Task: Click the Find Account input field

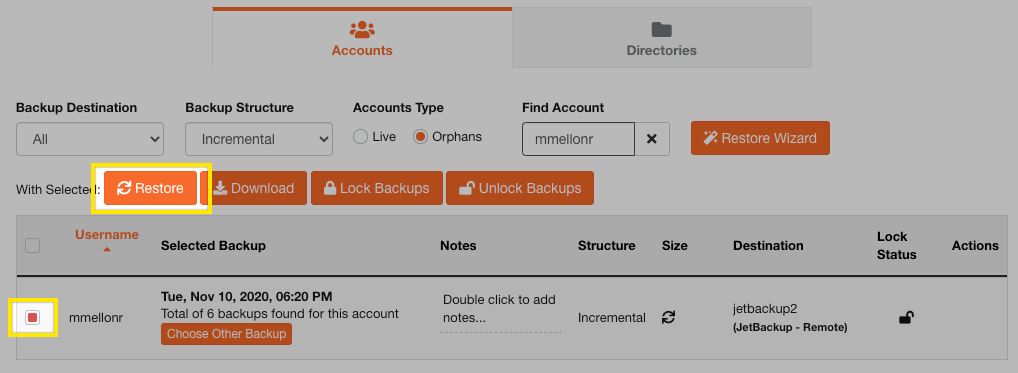Action: click(578, 139)
